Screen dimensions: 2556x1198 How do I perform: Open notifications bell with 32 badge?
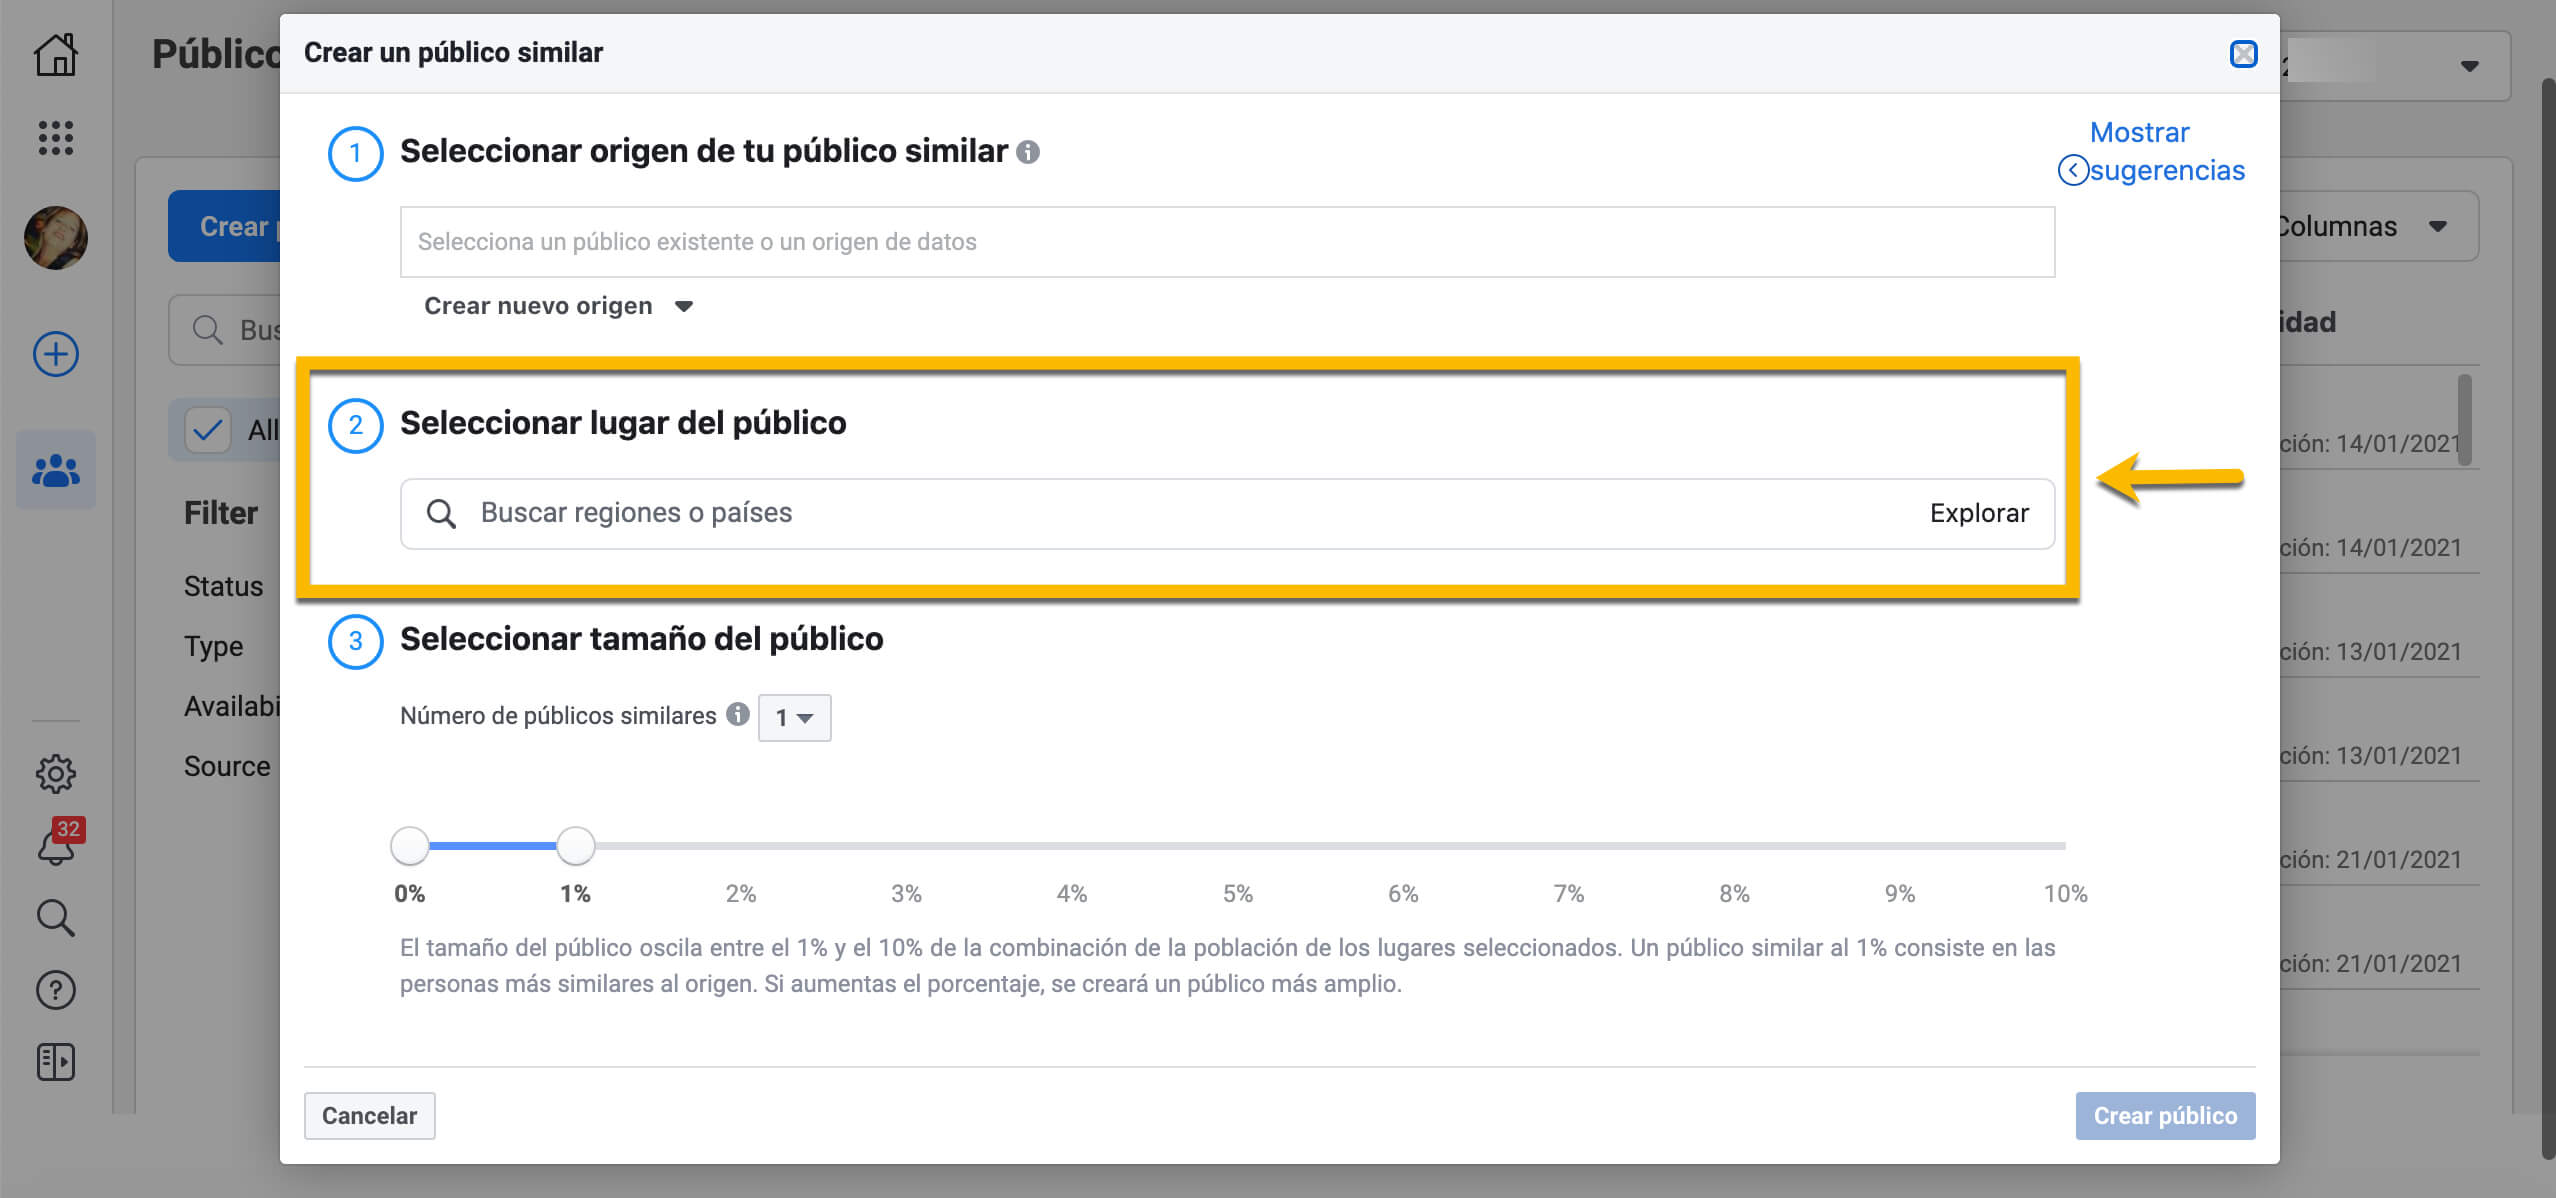[56, 846]
